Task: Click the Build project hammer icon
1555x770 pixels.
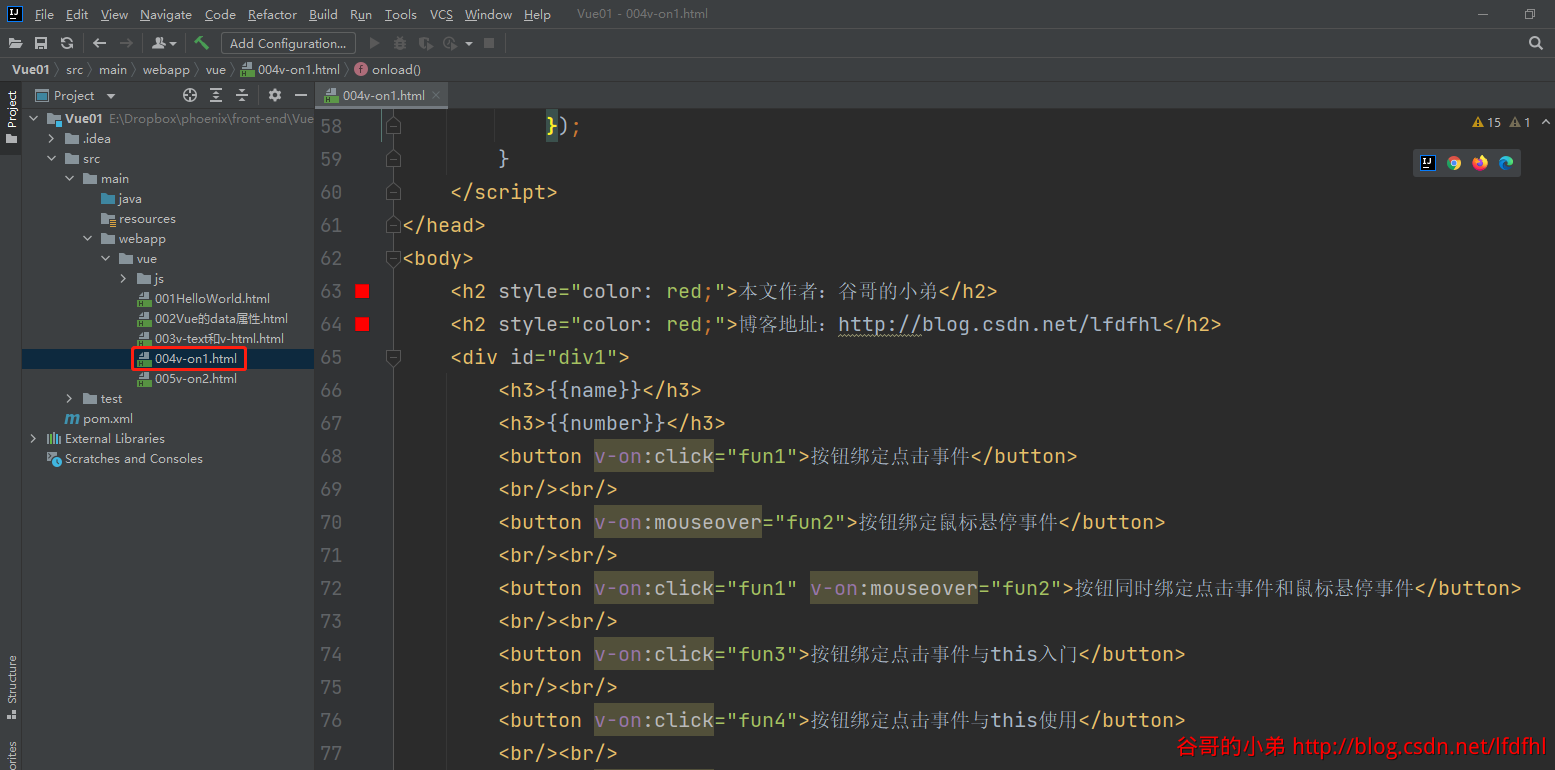Action: pyautogui.click(x=201, y=43)
